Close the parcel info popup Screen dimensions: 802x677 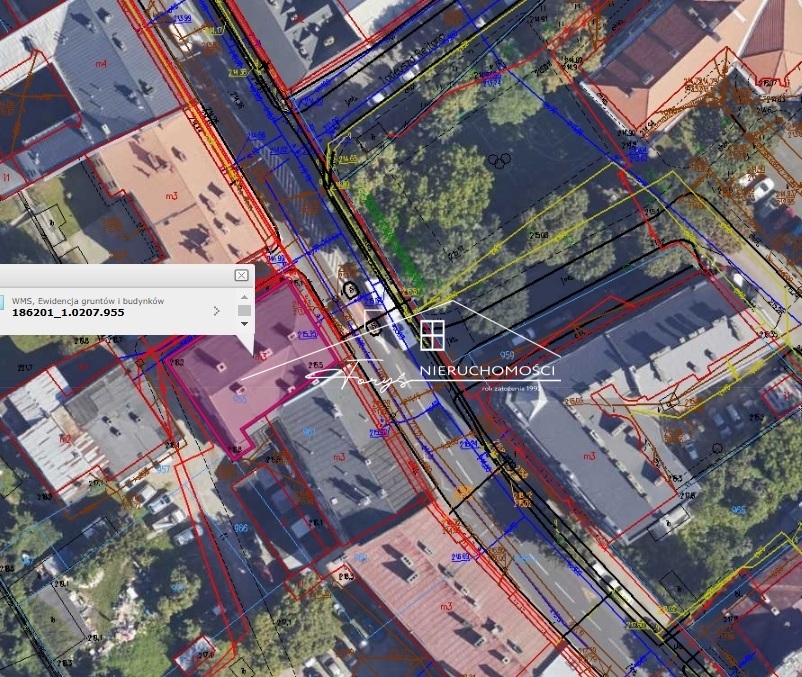coord(241,275)
